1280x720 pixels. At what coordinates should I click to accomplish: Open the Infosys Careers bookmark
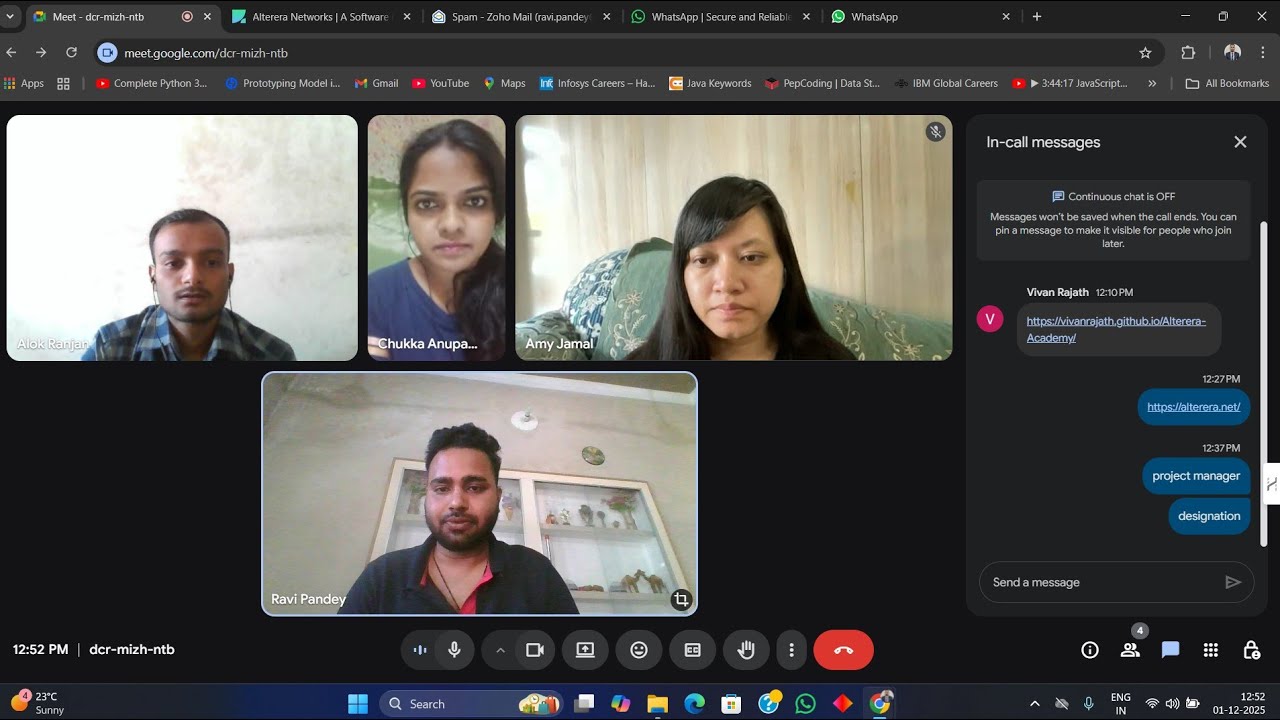coord(597,83)
